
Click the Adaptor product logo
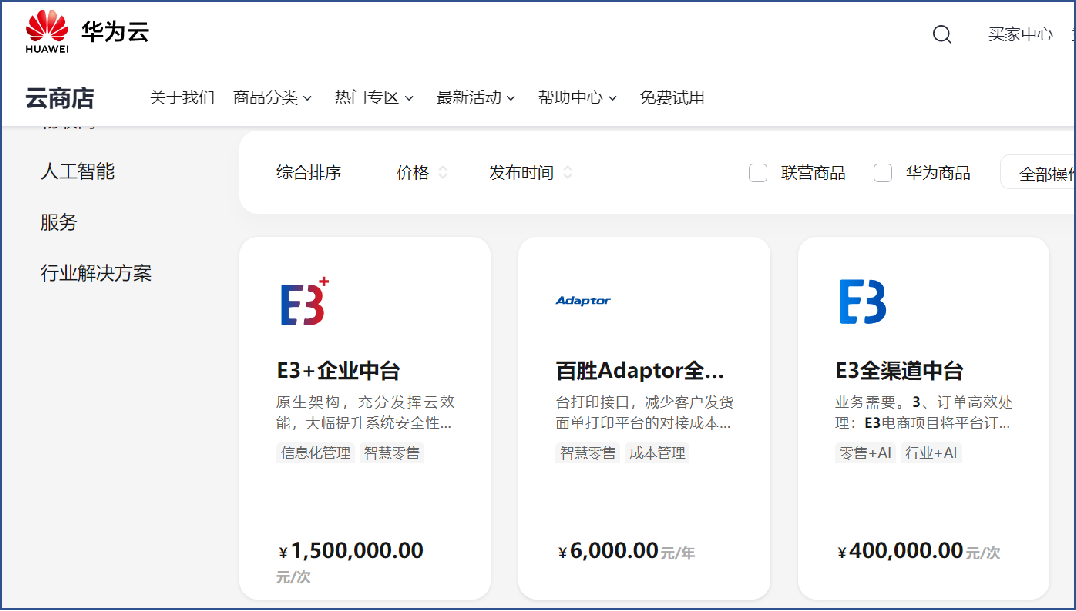click(x=583, y=301)
